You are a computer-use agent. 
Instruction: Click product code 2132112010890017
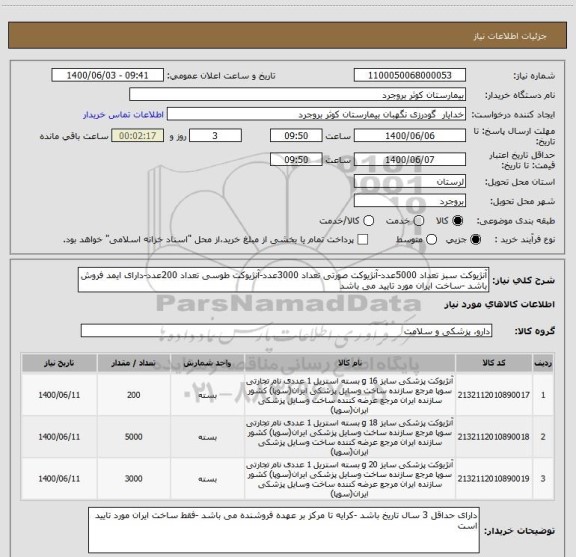(x=493, y=395)
